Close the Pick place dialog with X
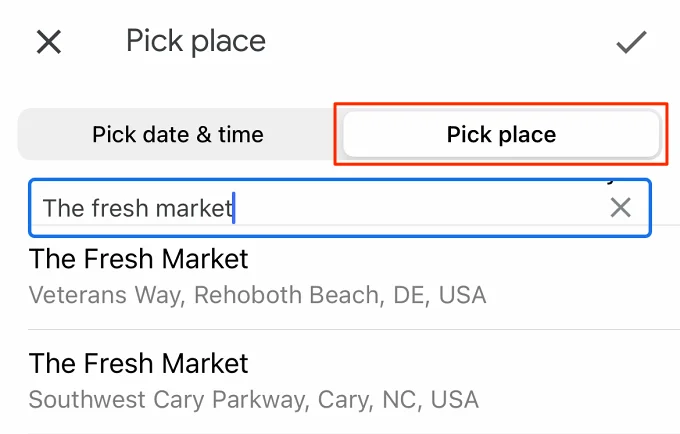680x434 pixels. pos(49,42)
